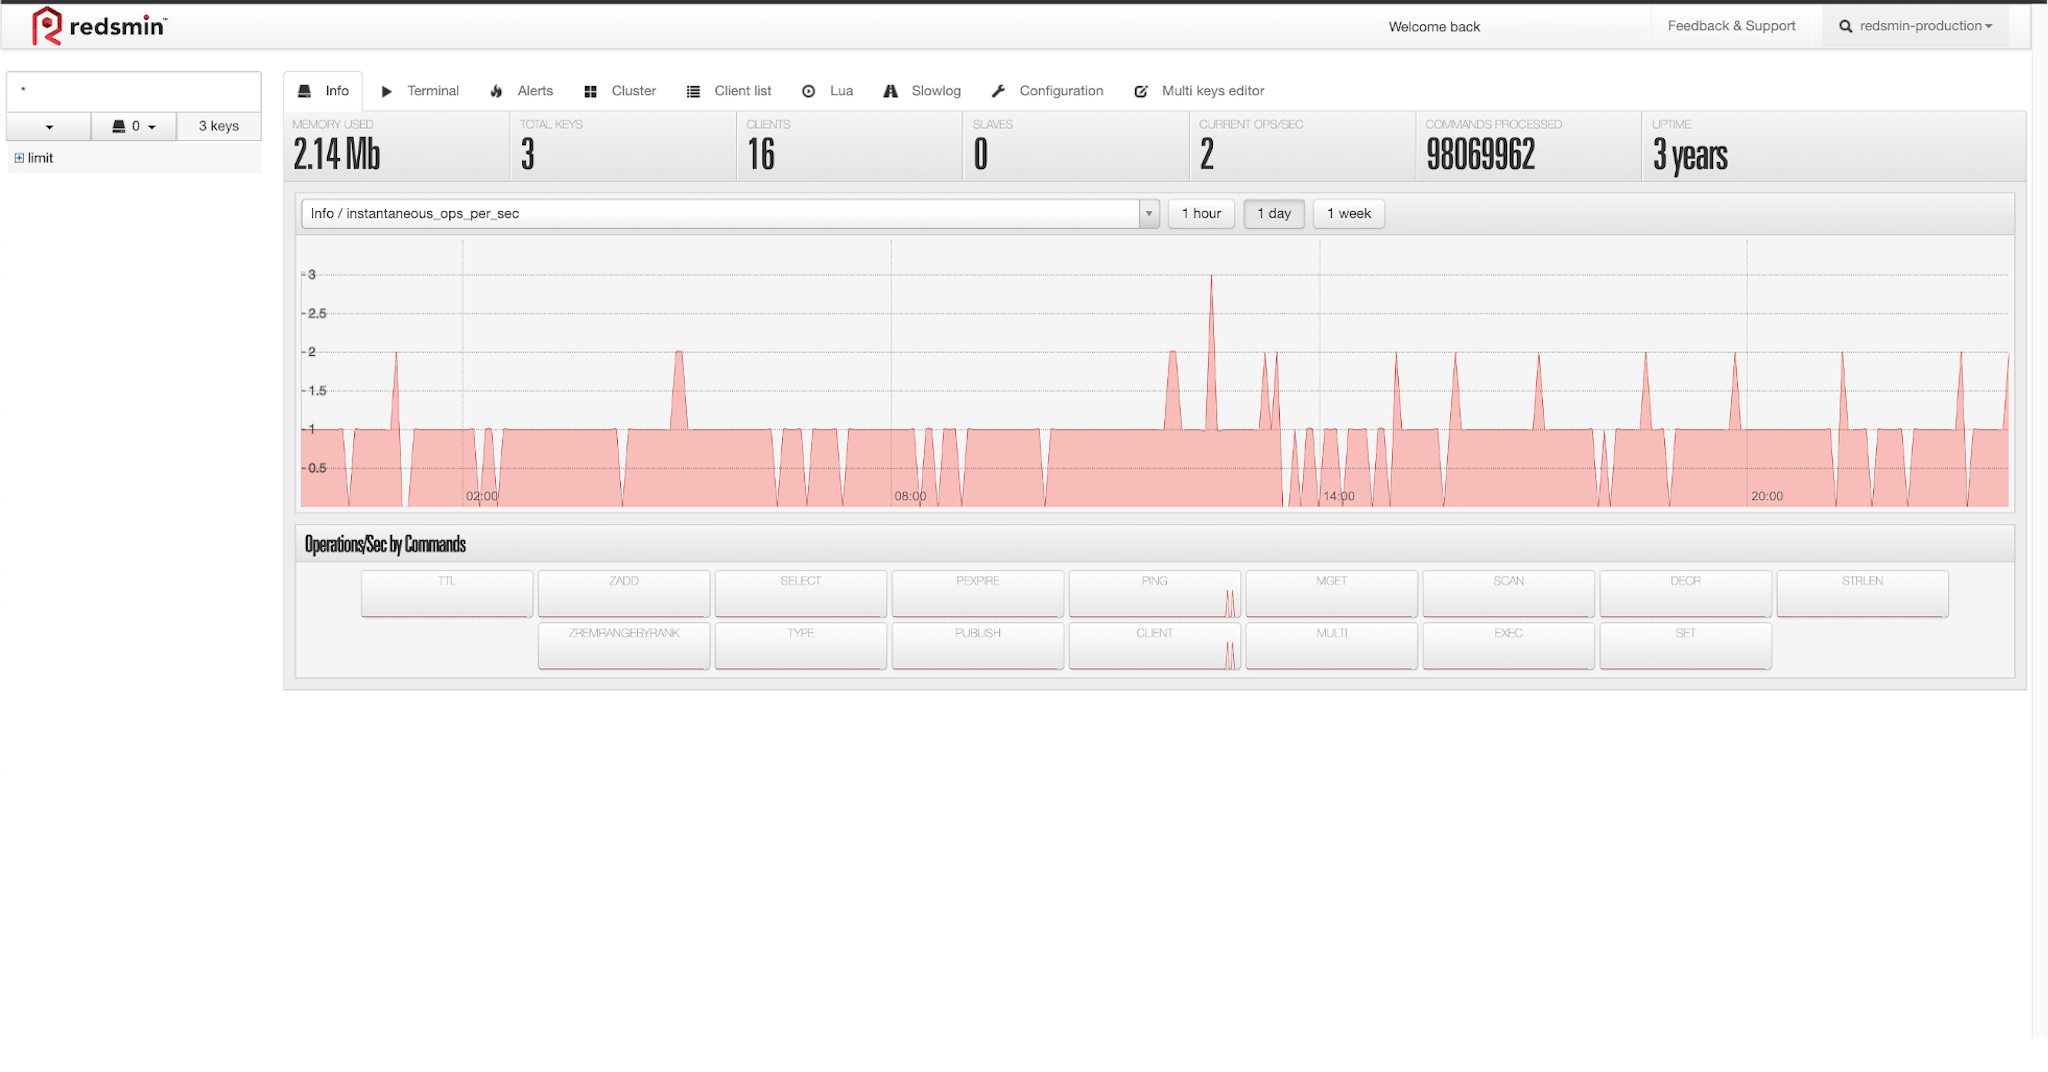Click the key search filter field
2048x1072 pixels.
(x=134, y=90)
